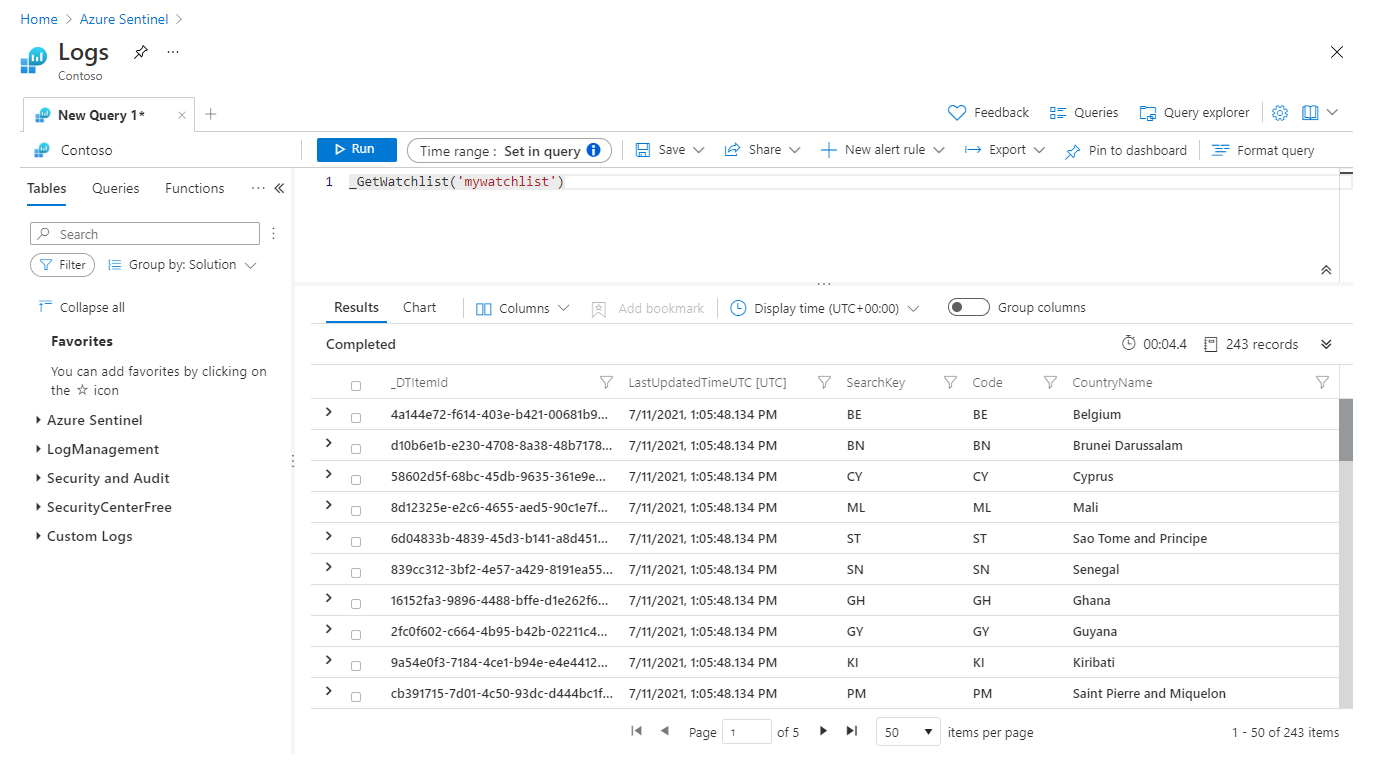This screenshot has height=765, width=1373.
Task: Navigate to Azure Sentinel breadcrumb
Action: coord(124,18)
